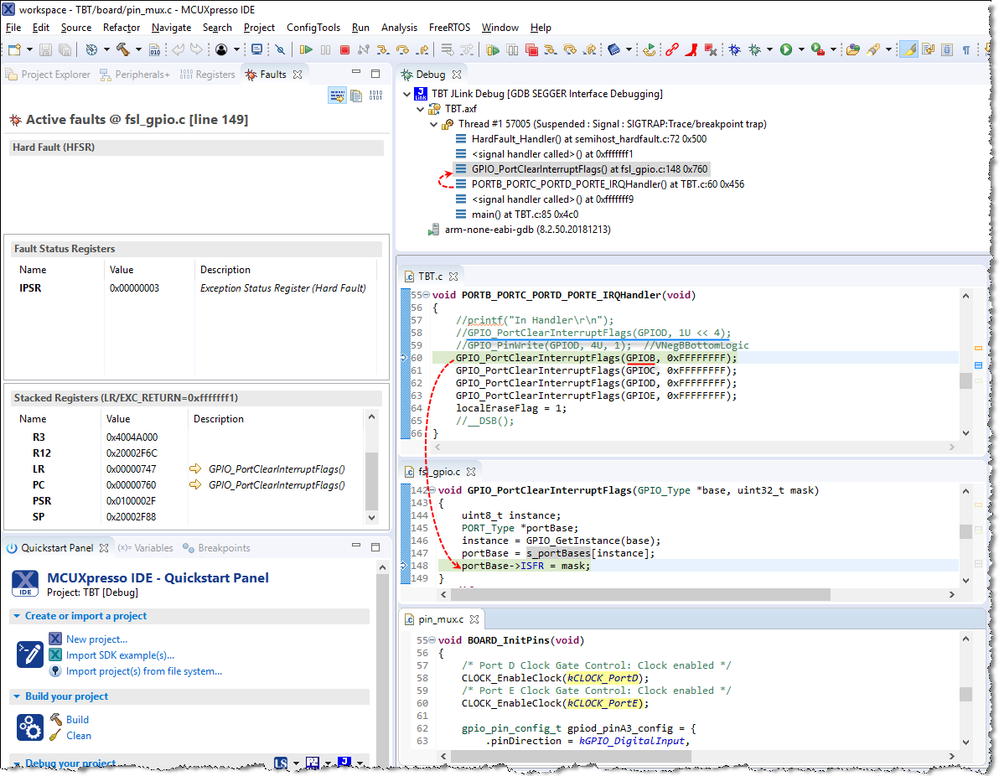Open the dropdown arrow next to hammer

coord(137,49)
